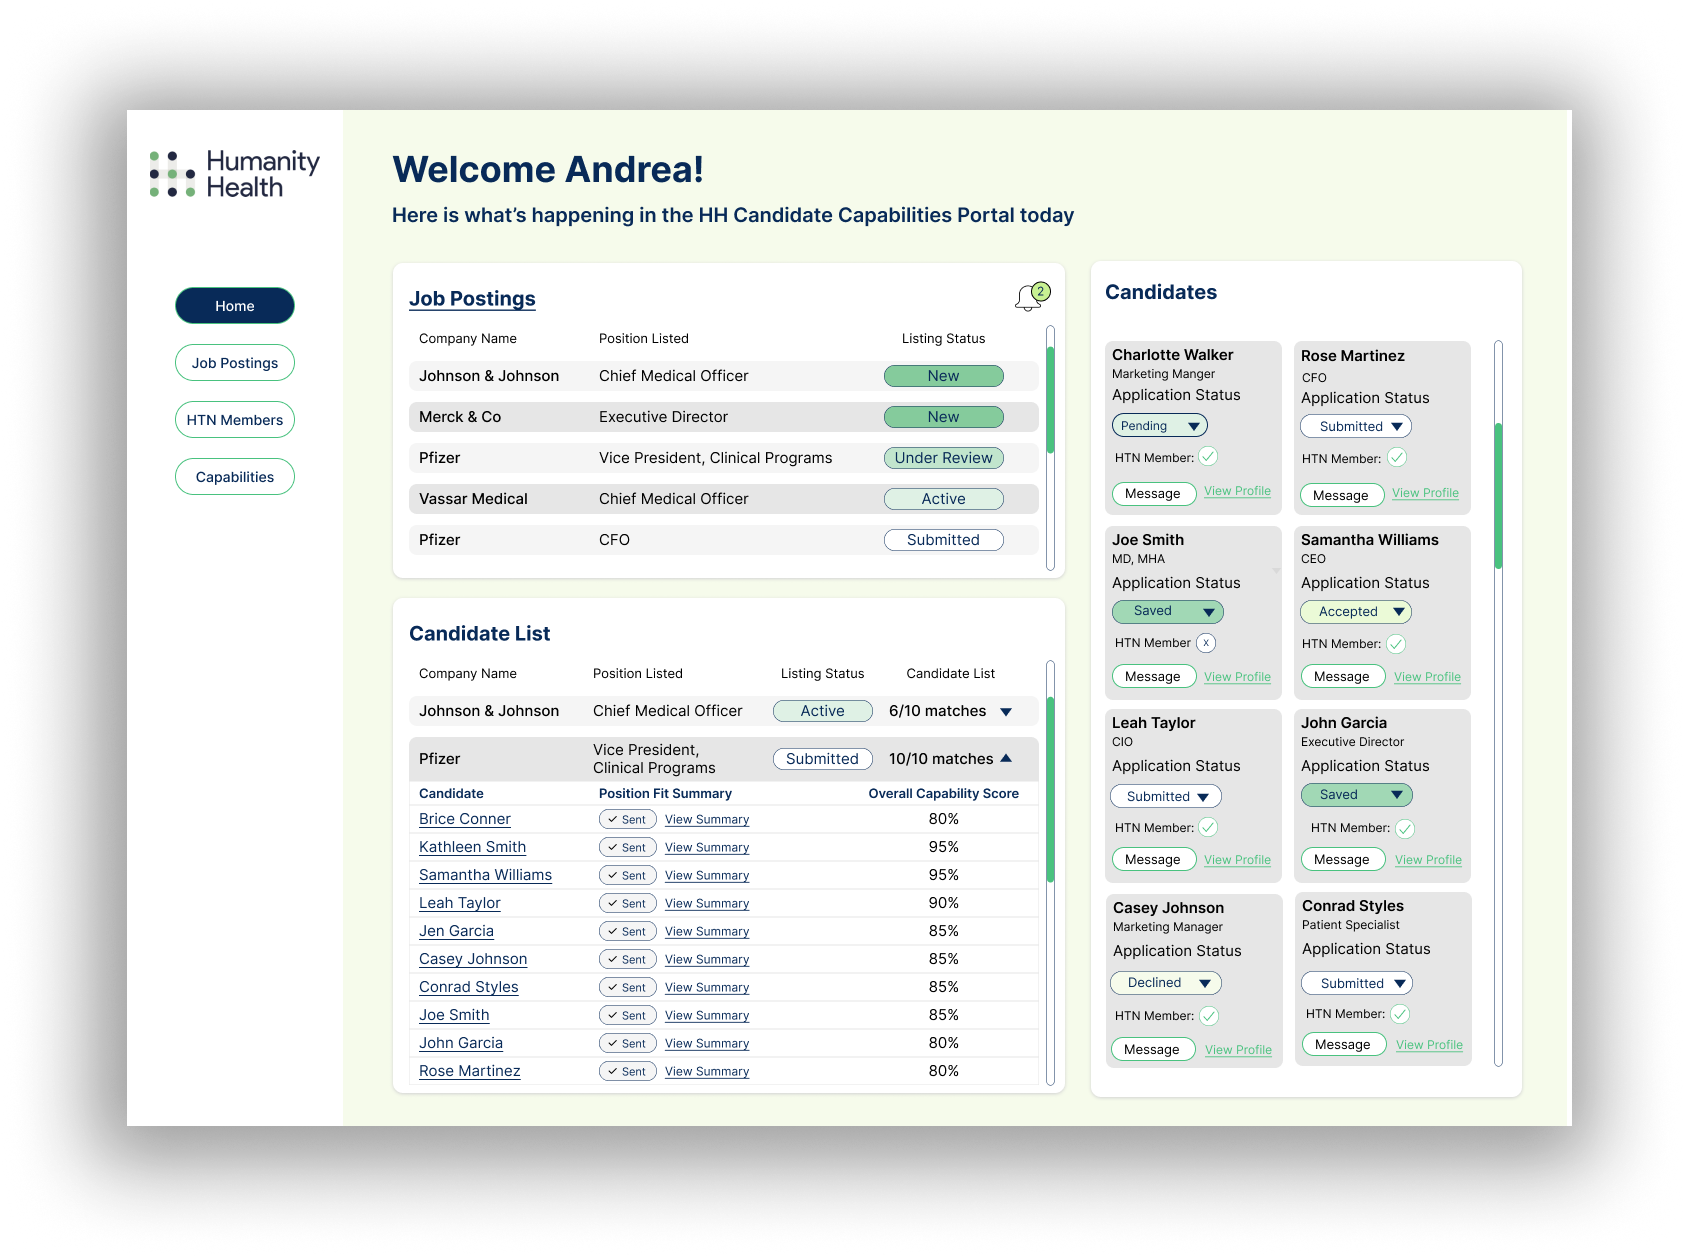Open Jen Garcia candidate link
Image resolution: width=1685 pixels, height=1256 pixels.
pos(456,931)
